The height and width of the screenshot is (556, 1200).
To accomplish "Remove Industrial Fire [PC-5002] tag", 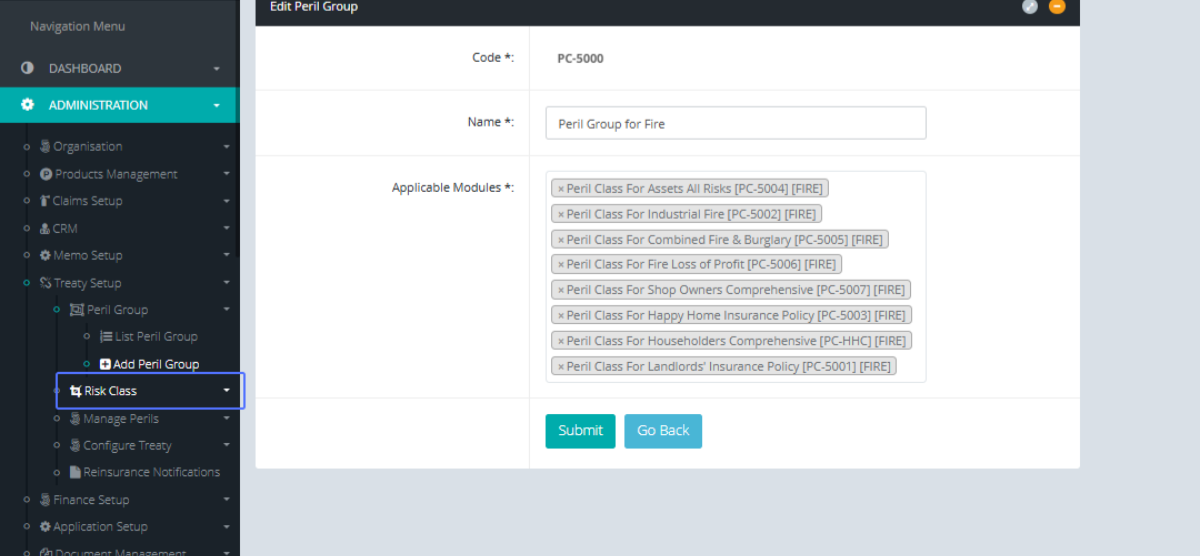I will (x=561, y=214).
